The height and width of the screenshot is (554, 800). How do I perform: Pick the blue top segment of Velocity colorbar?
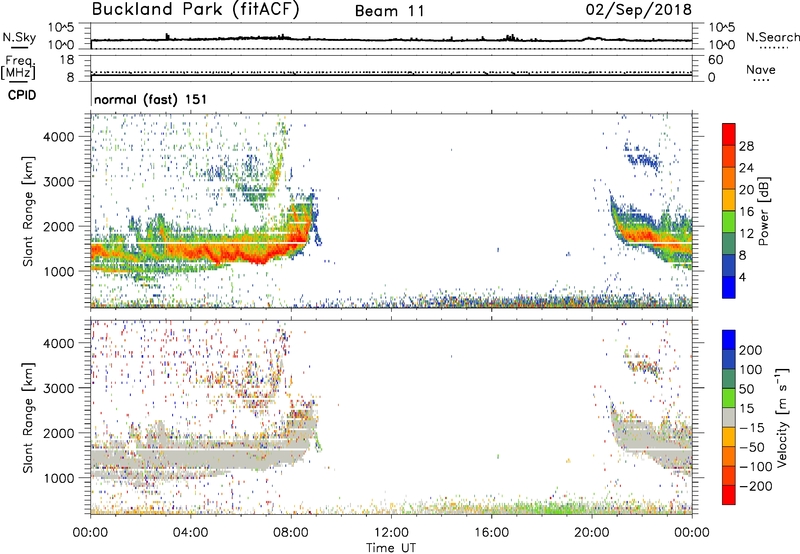coord(729,339)
